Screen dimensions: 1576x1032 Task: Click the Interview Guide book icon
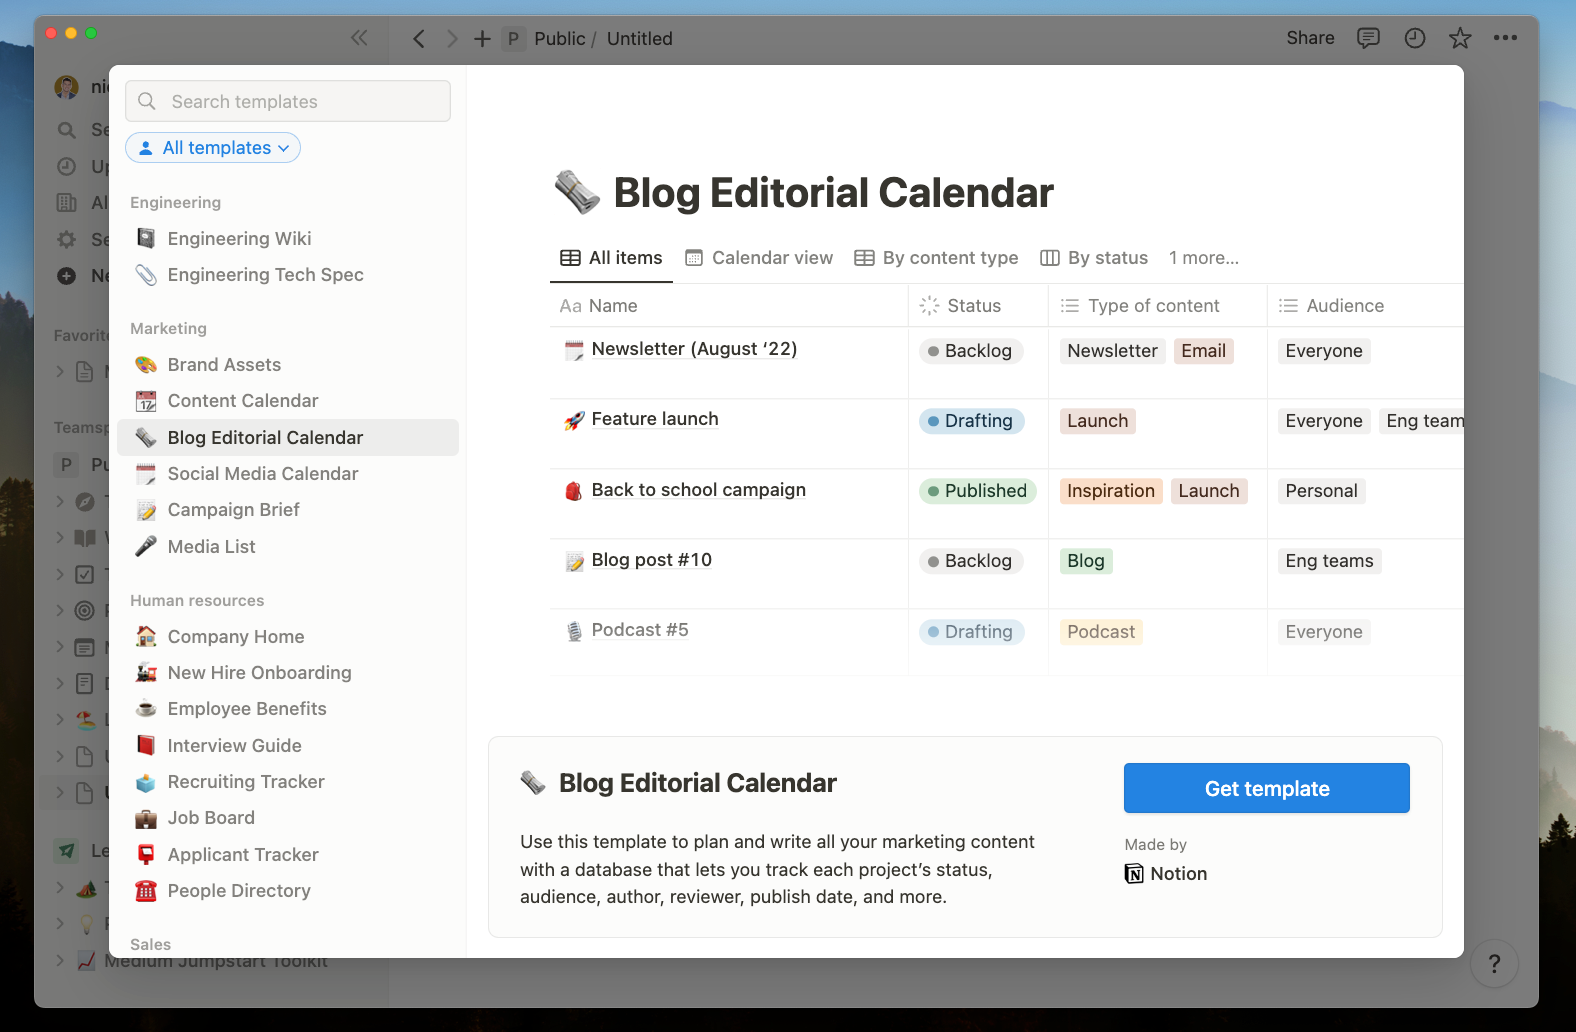(x=146, y=745)
